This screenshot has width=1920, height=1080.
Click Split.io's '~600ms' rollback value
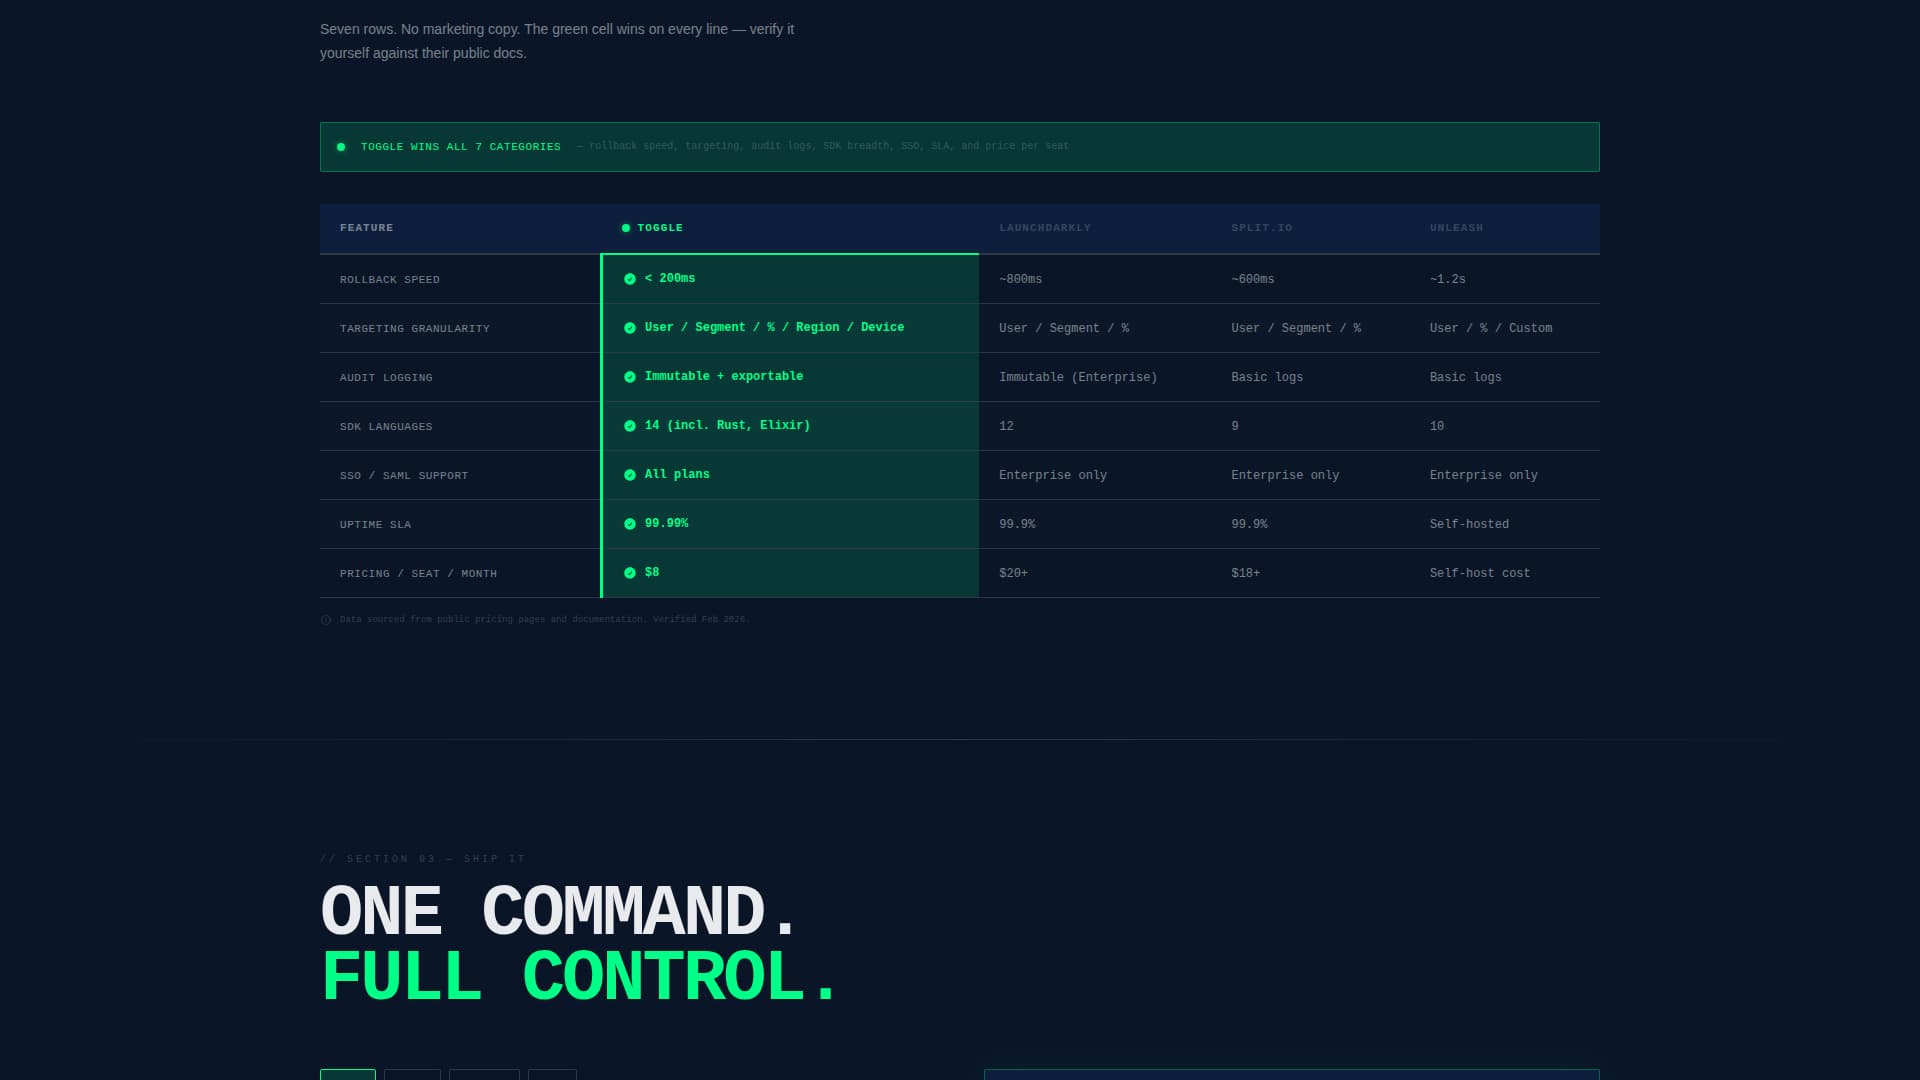click(1252, 279)
